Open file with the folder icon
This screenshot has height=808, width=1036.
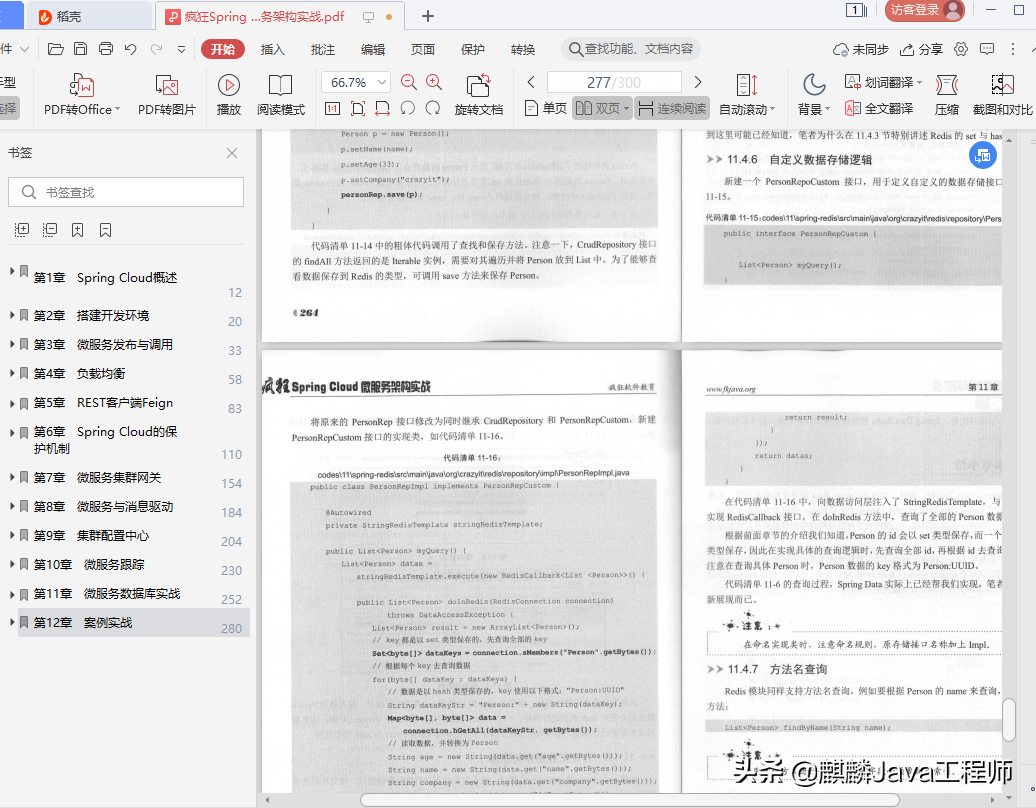pyautogui.click(x=56, y=49)
